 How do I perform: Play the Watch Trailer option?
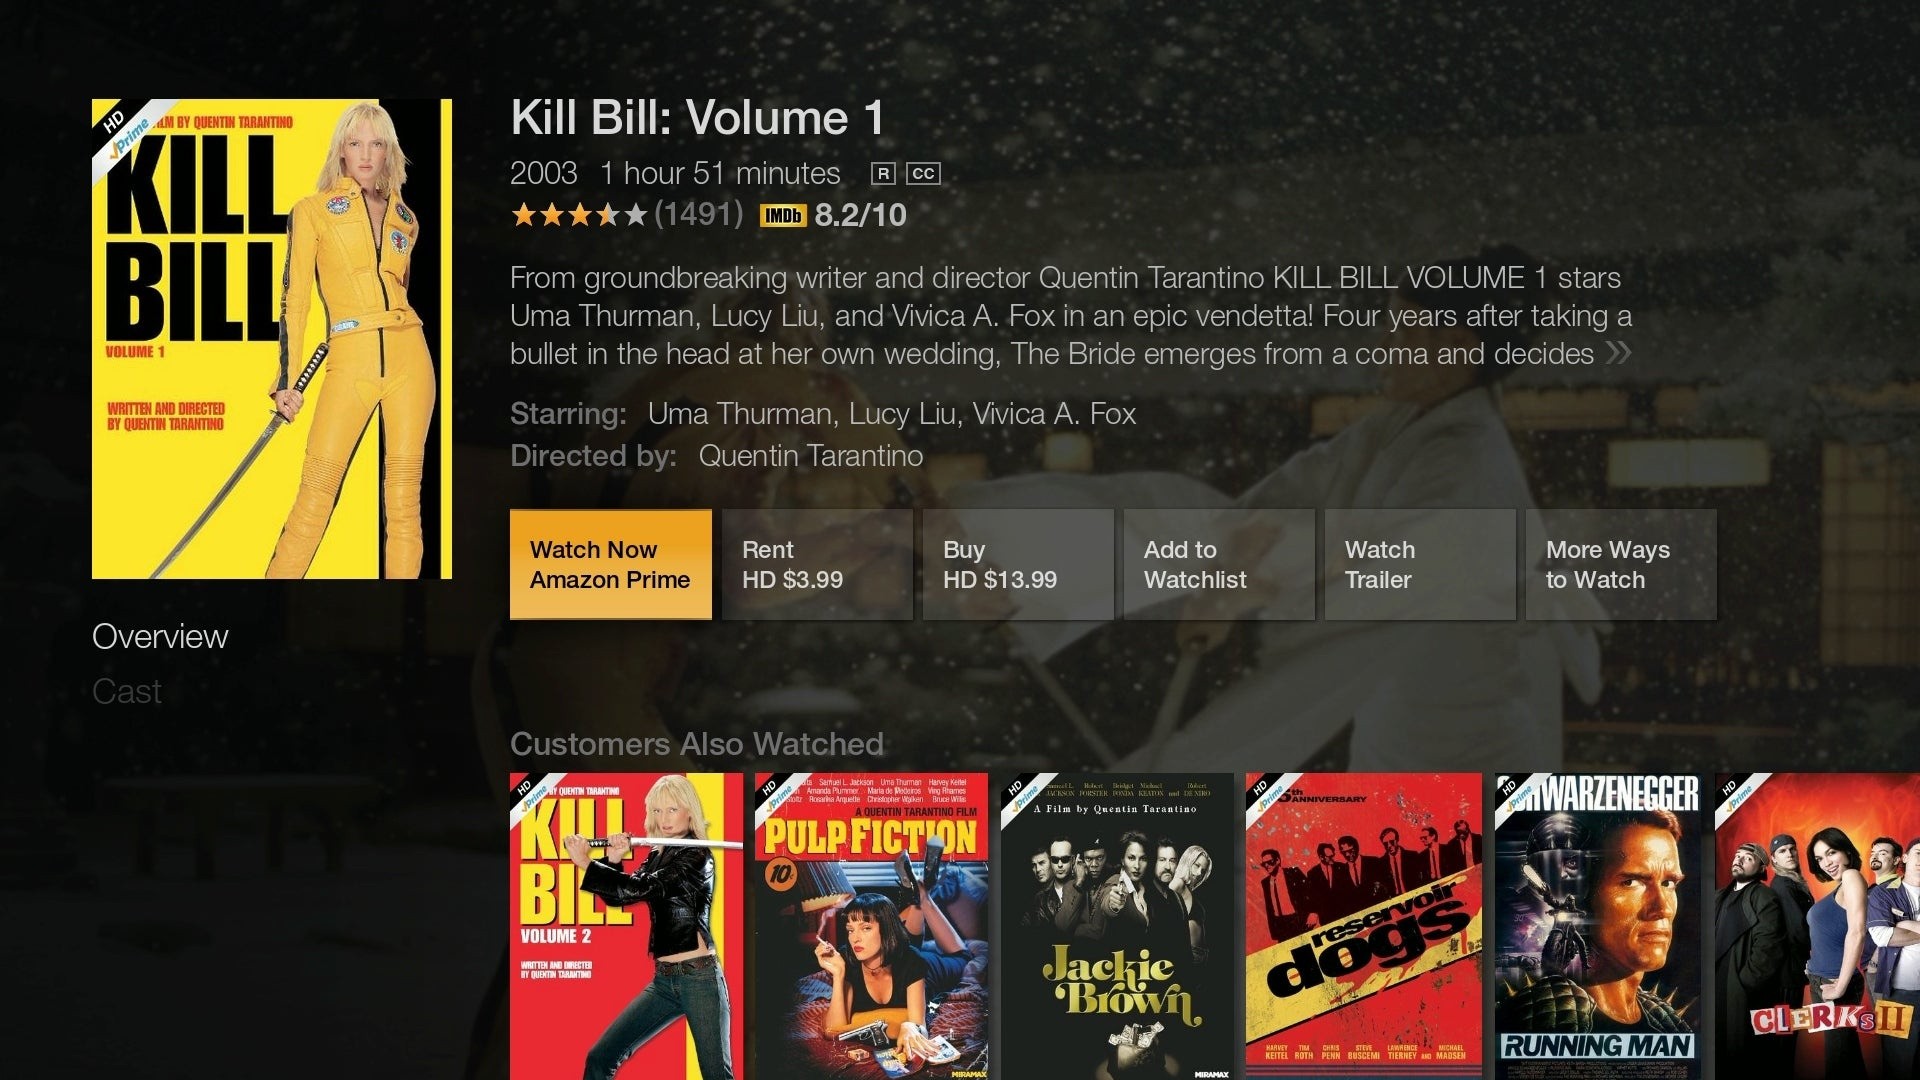1420,565
